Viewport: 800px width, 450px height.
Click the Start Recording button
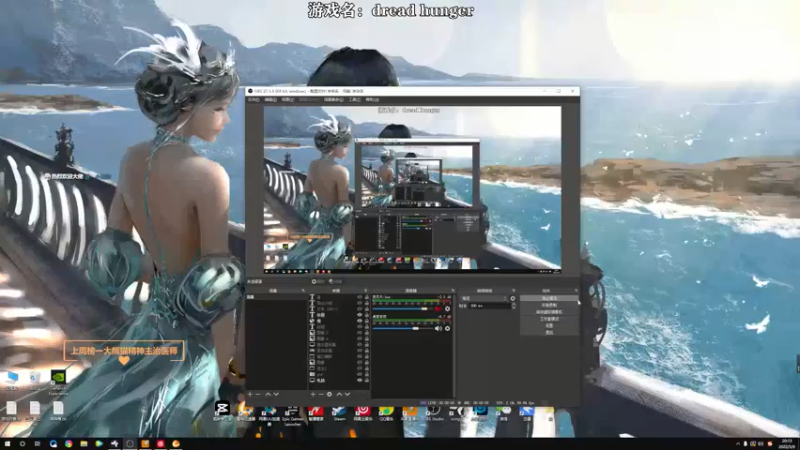point(549,305)
